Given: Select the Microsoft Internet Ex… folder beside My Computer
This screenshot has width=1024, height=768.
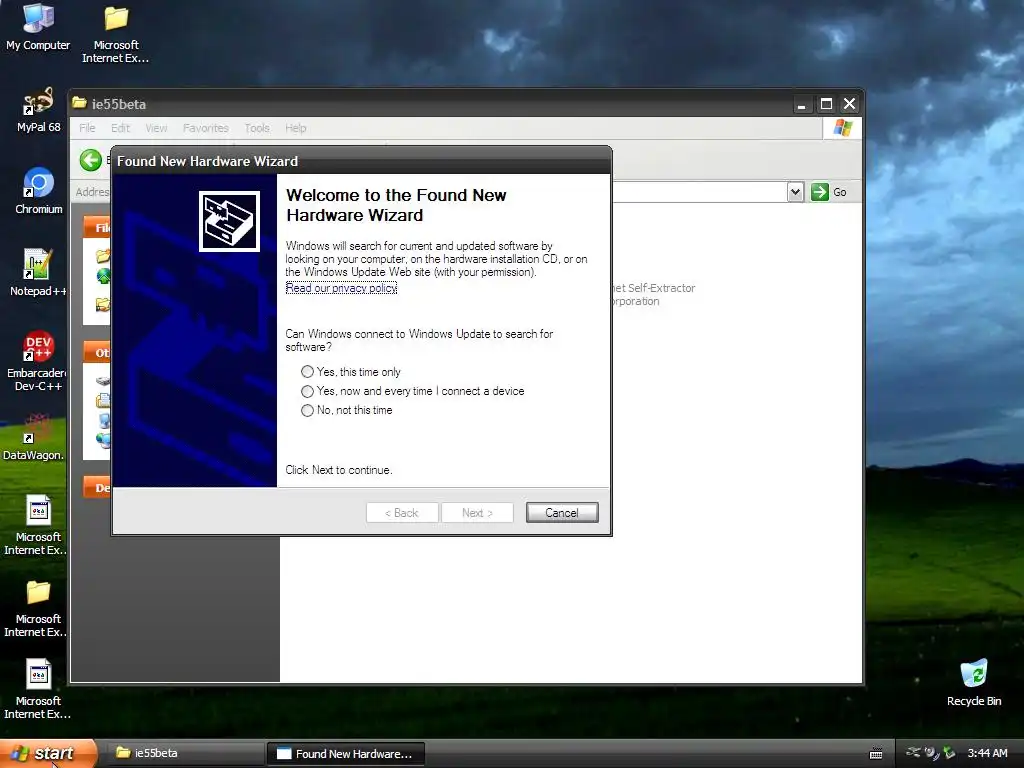Looking at the screenshot, I should pos(116,34).
